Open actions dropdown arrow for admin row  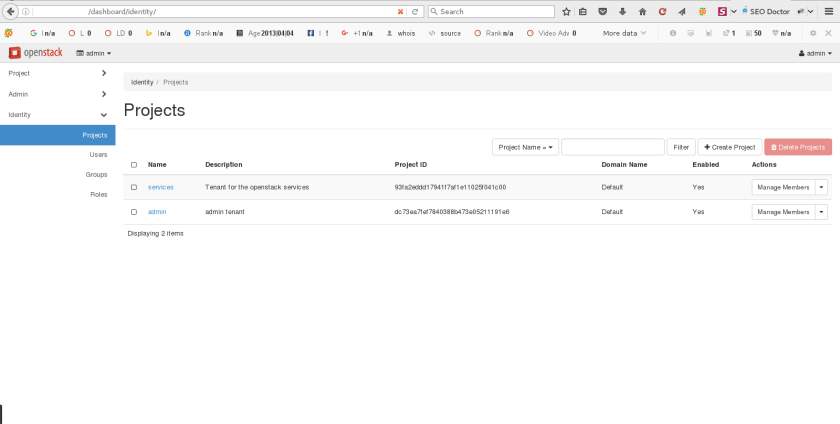(821, 212)
